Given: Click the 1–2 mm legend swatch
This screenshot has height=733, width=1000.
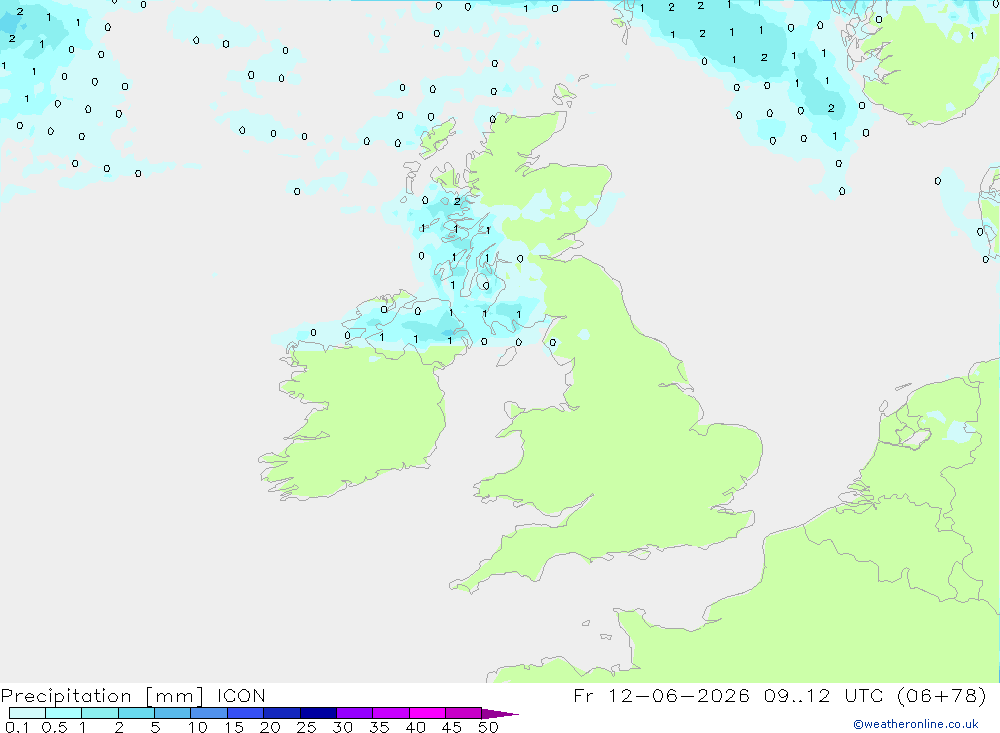Looking at the screenshot, I should tap(99, 713).
